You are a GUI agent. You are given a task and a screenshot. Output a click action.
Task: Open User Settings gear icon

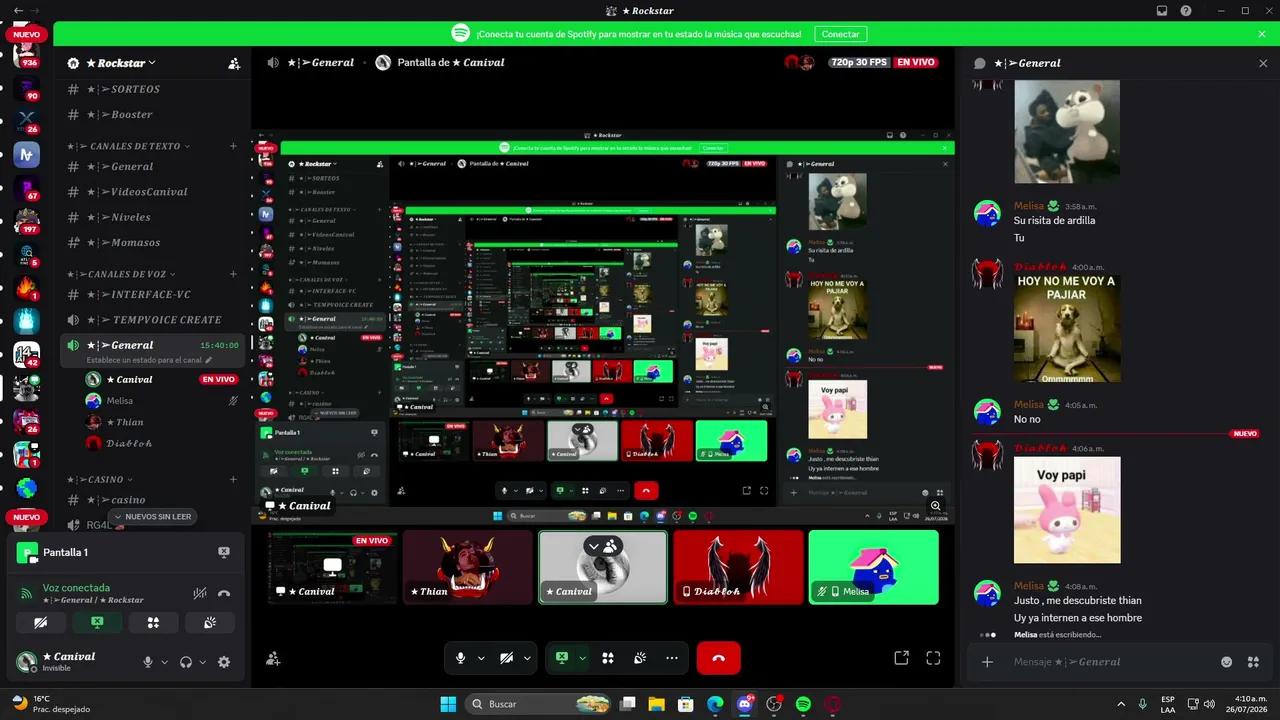[x=224, y=662]
